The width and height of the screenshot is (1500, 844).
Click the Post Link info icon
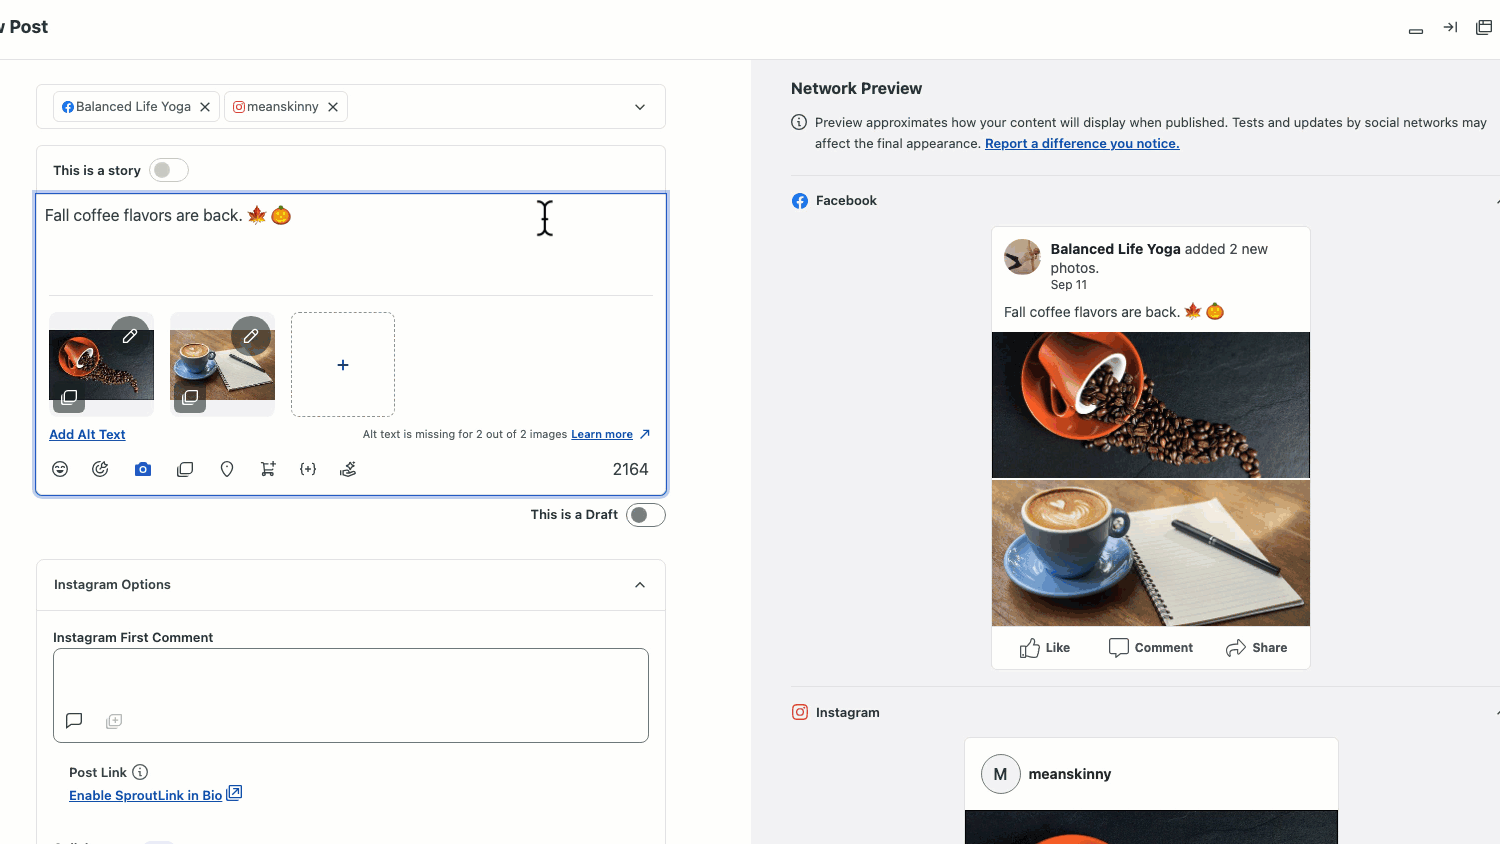coord(140,772)
